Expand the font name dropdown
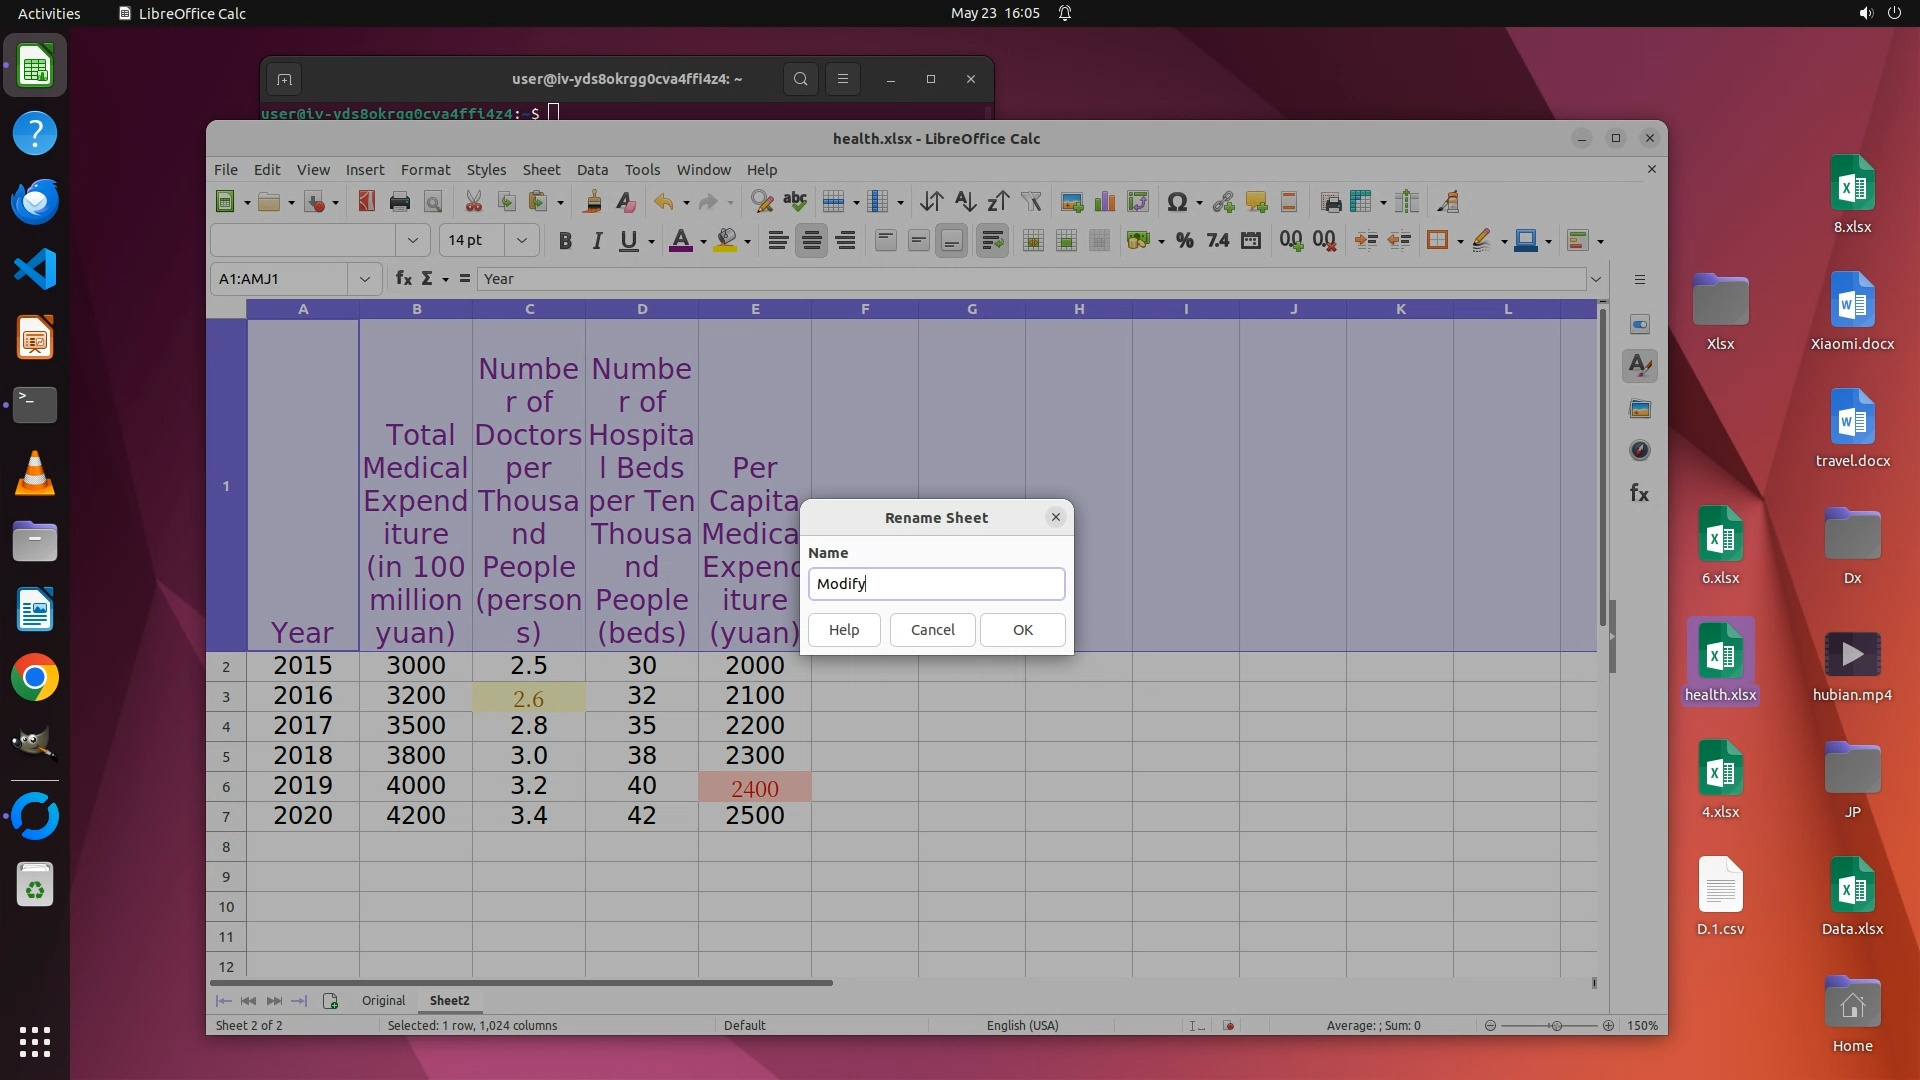The image size is (1920, 1080). pos(412,240)
